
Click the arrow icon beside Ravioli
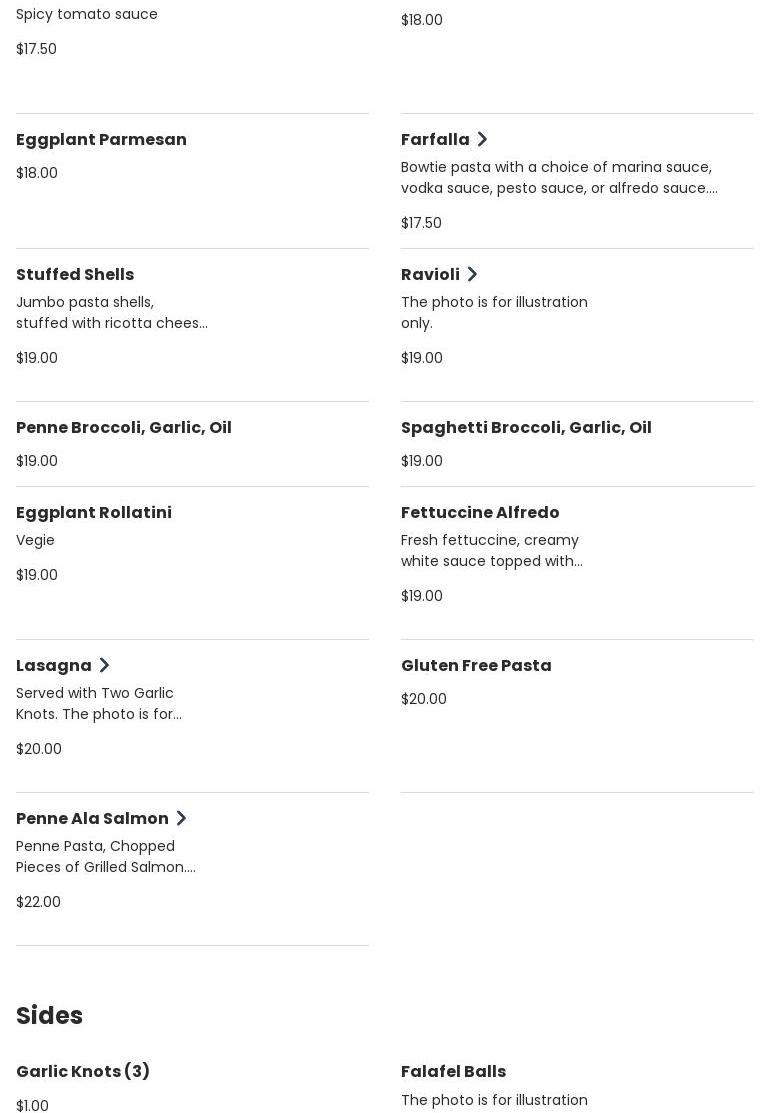coord(472,274)
